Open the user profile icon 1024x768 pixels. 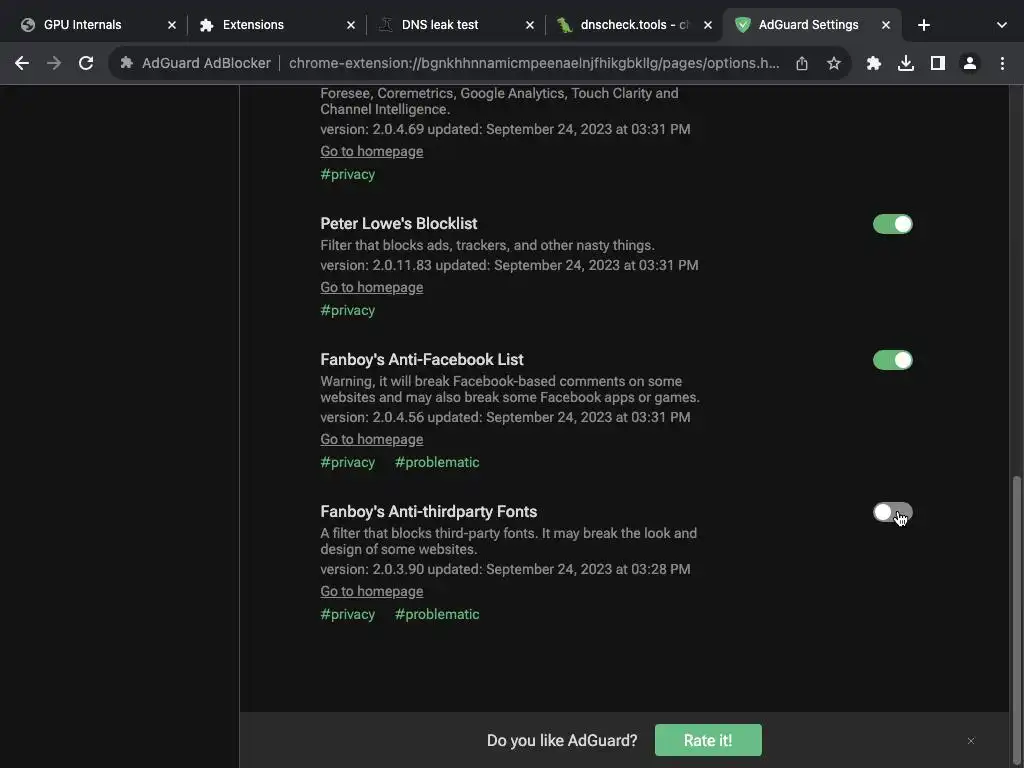[x=970, y=63]
